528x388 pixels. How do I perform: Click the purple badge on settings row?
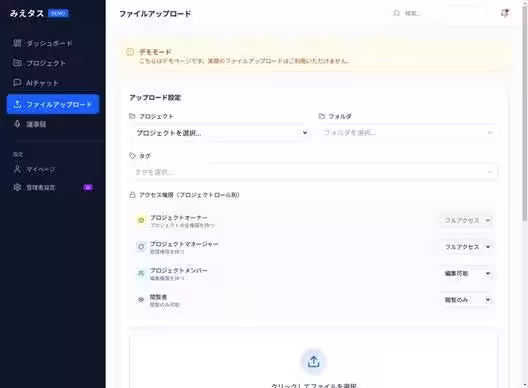coord(88,187)
